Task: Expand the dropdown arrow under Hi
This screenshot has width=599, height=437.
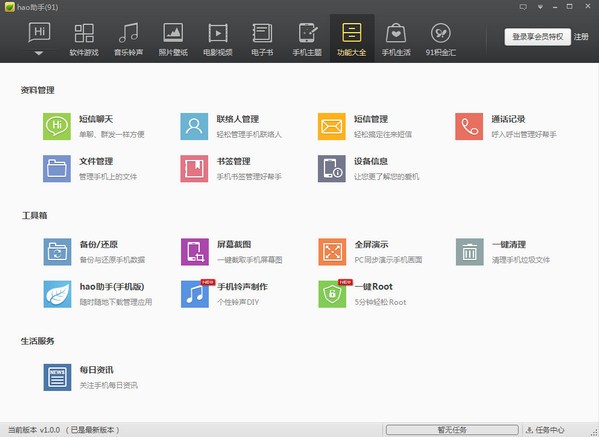Action: 39,53
